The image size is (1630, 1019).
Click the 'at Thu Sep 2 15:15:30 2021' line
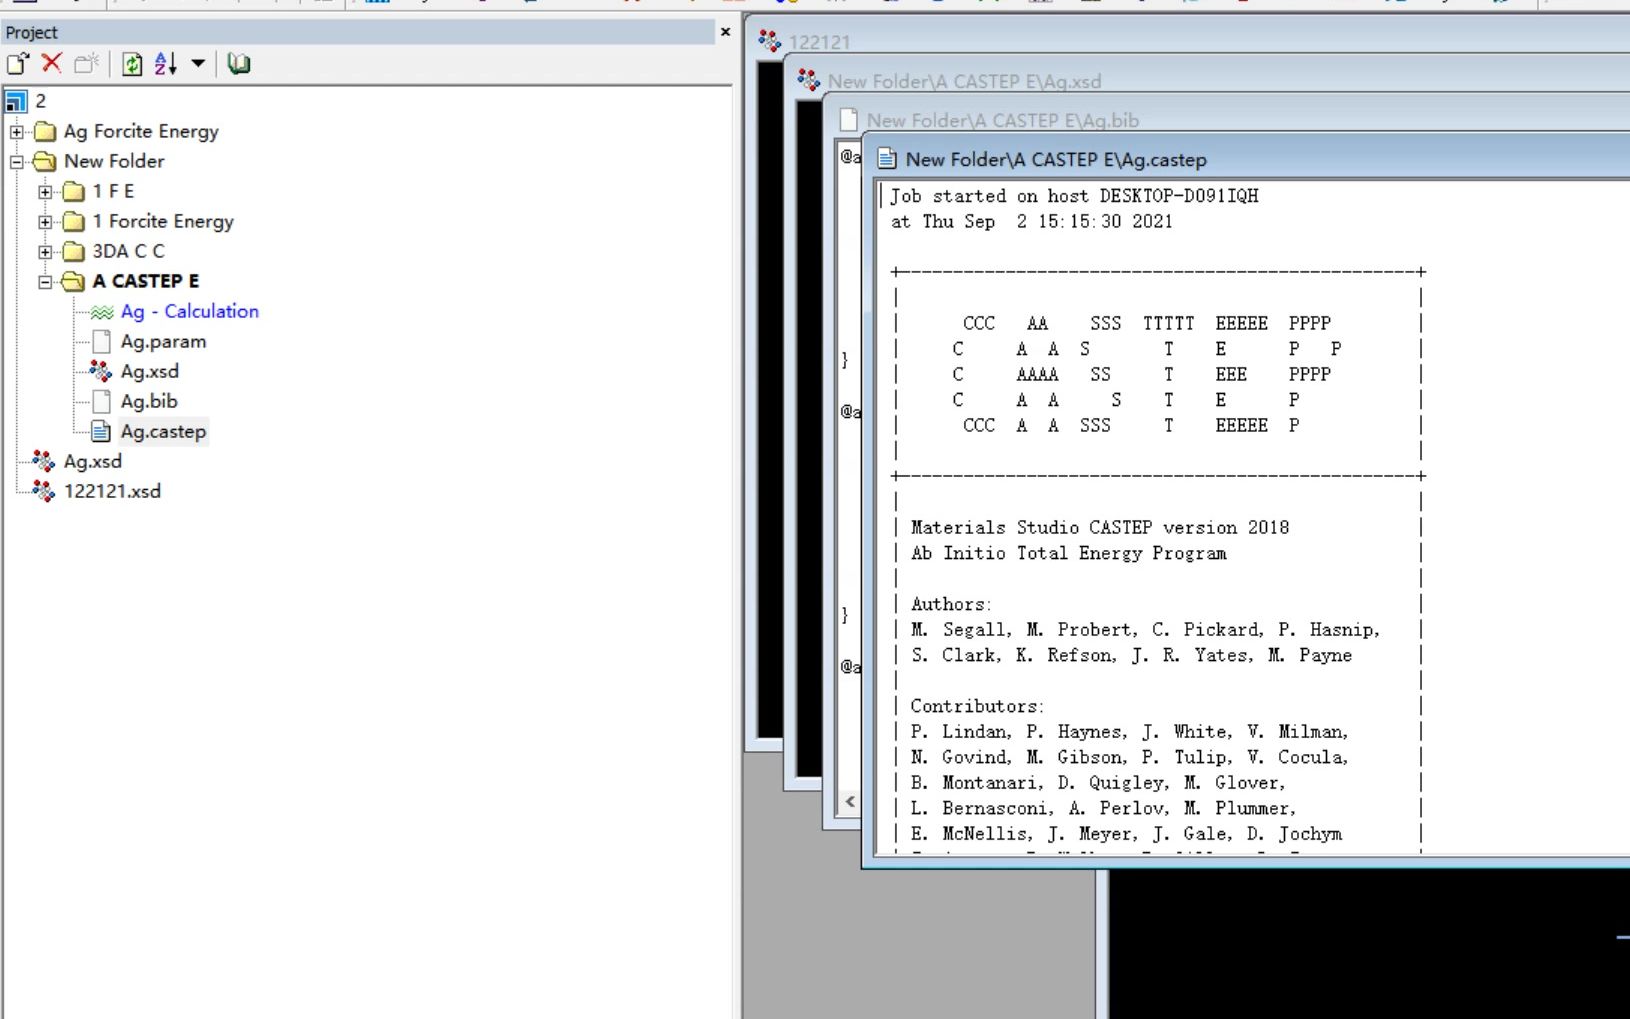point(1032,221)
